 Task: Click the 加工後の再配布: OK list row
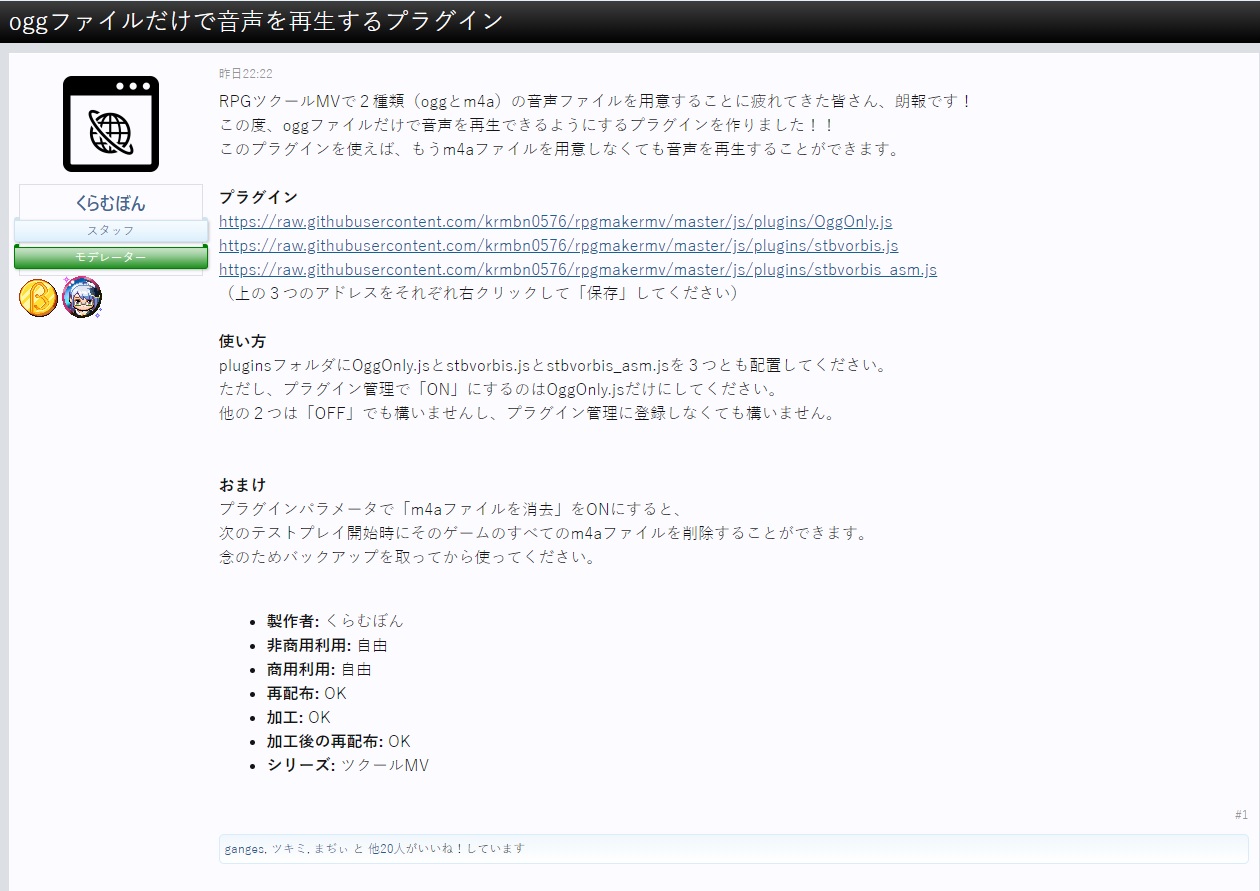click(x=338, y=741)
